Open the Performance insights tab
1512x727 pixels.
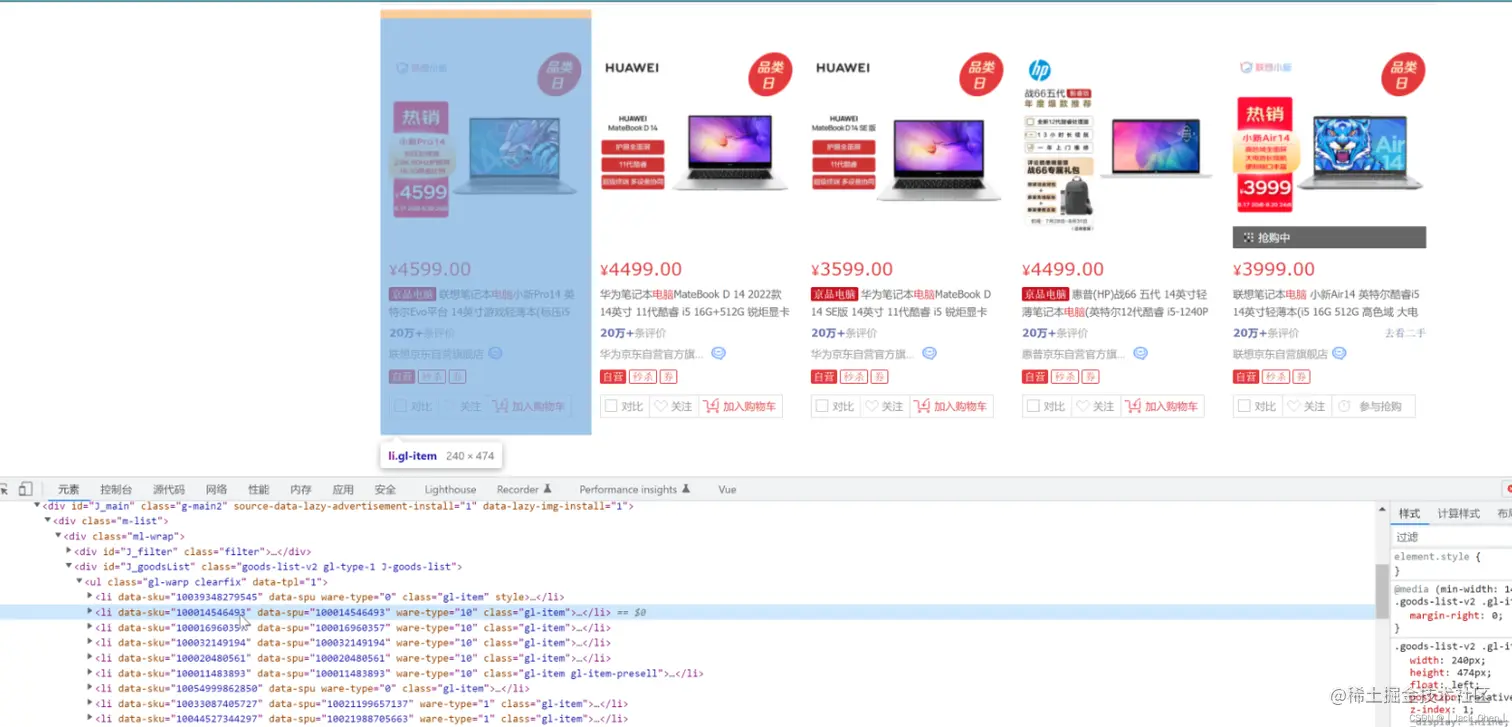pyautogui.click(x=635, y=490)
